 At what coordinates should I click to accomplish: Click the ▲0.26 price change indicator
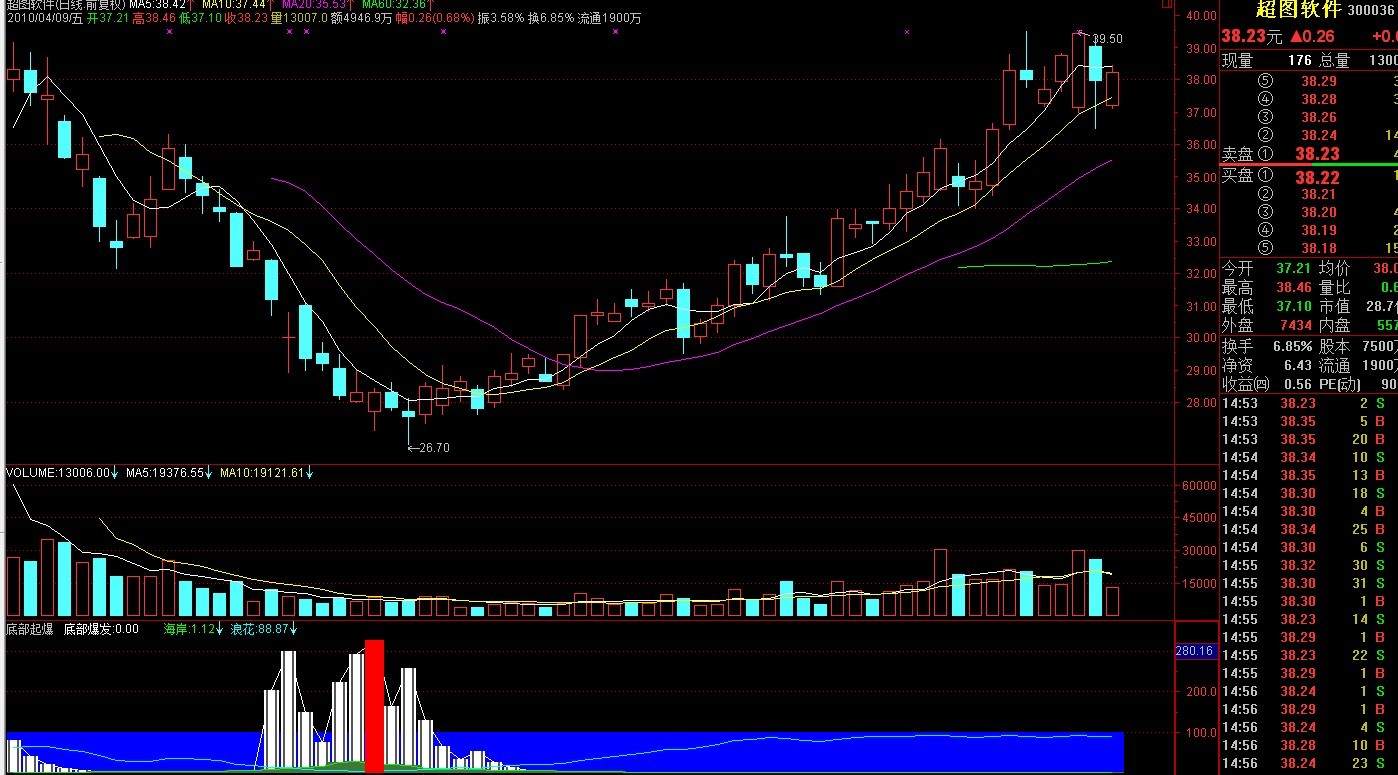[x=1310, y=38]
